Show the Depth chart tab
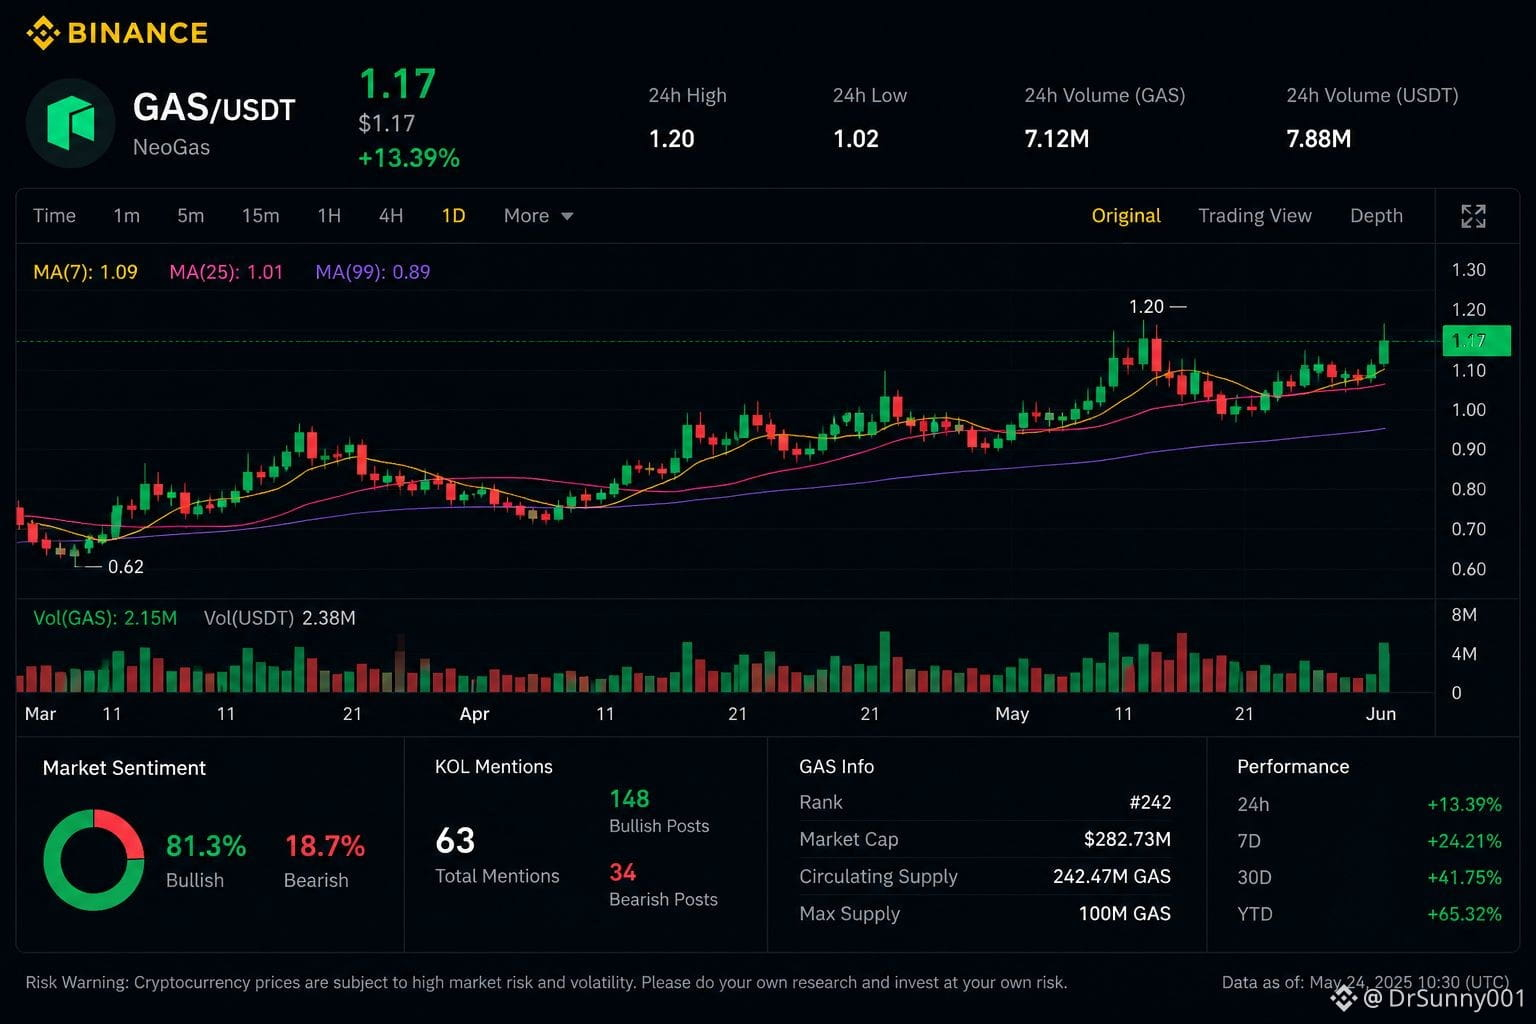Image resolution: width=1536 pixels, height=1024 pixels. [x=1376, y=216]
